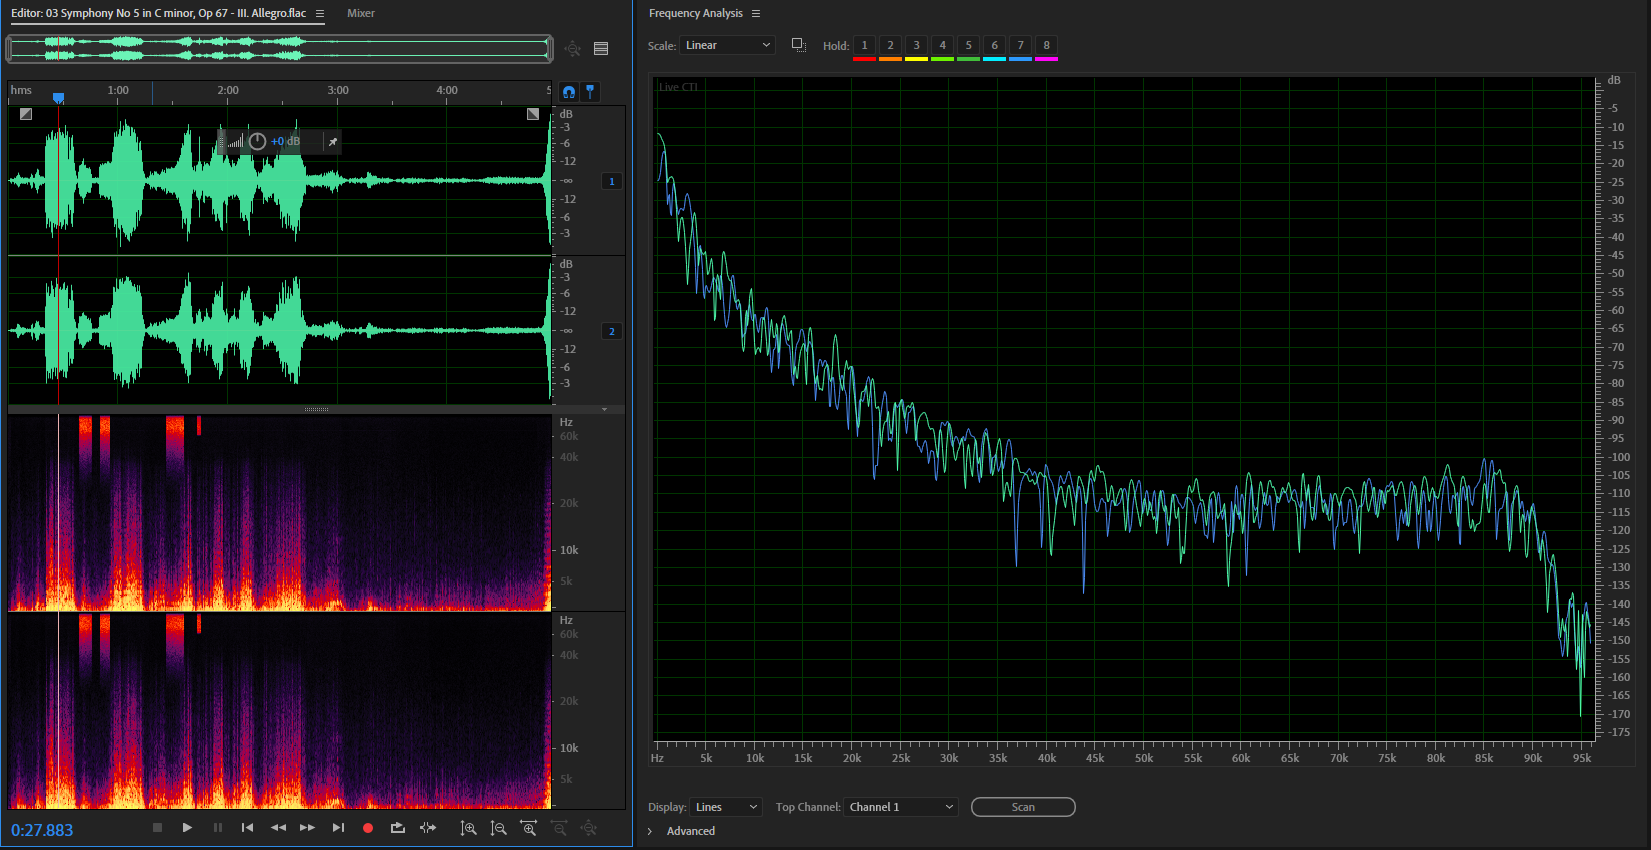Image resolution: width=1651 pixels, height=850 pixels.
Task: Toggle Hold button 7
Action: click(1021, 45)
